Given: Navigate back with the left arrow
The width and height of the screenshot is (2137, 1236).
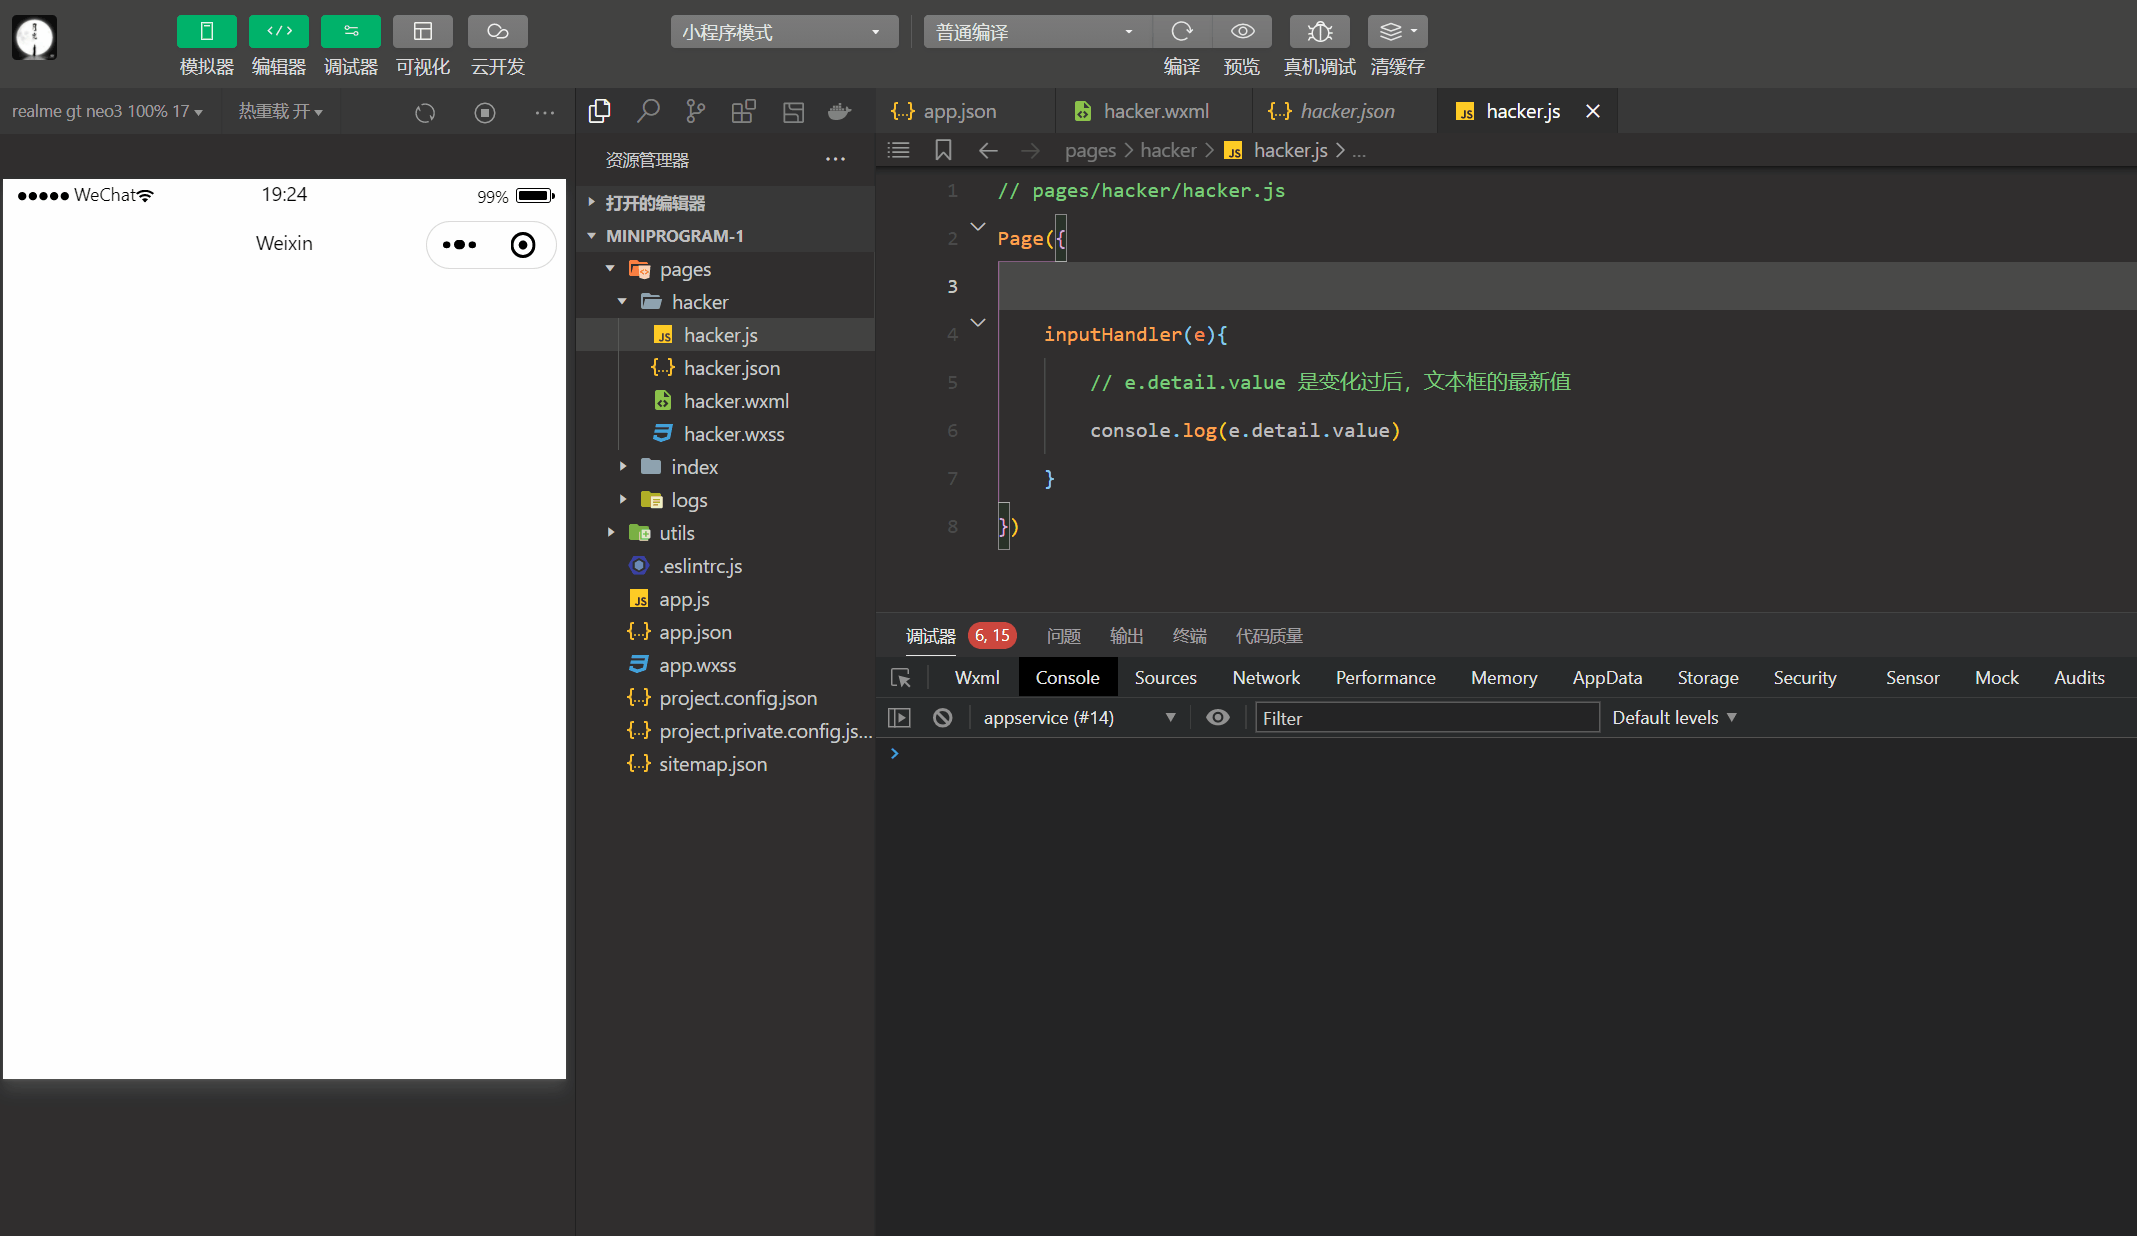Looking at the screenshot, I should tap(988, 150).
